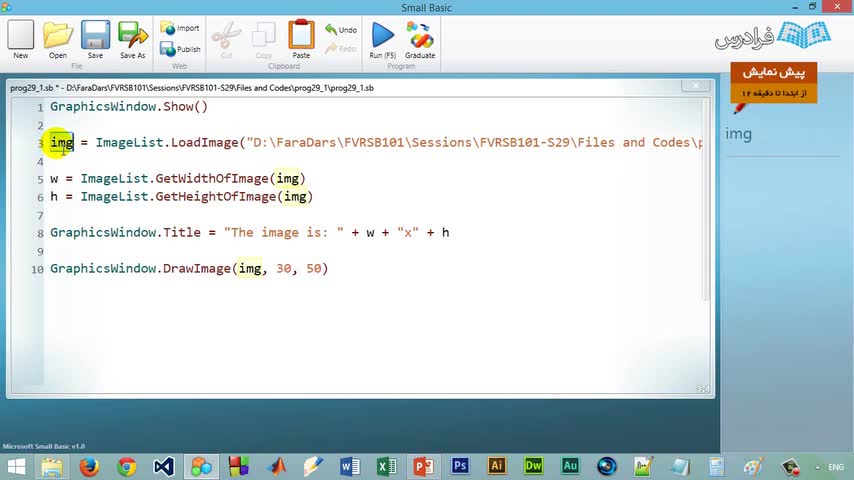This screenshot has height=480, width=854.
Task: Open Photoshop from the taskbar
Action: 460,466
